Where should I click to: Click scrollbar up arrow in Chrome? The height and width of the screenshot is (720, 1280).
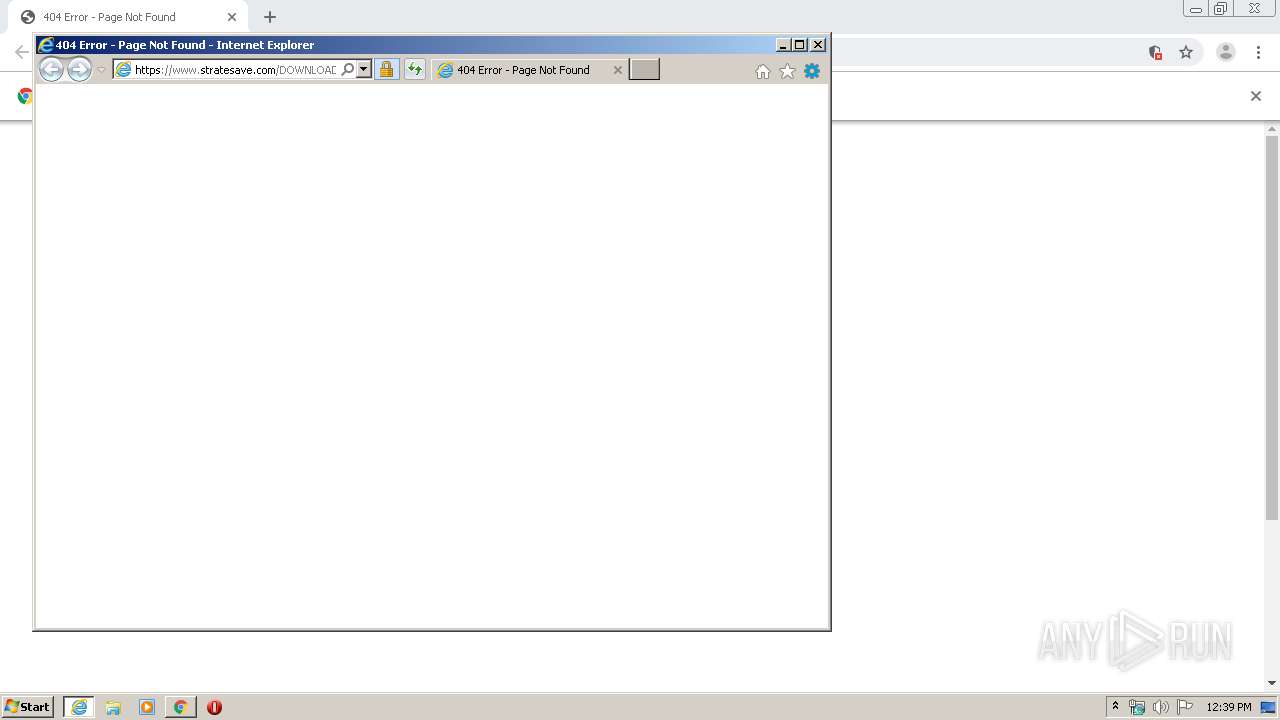(x=1272, y=129)
